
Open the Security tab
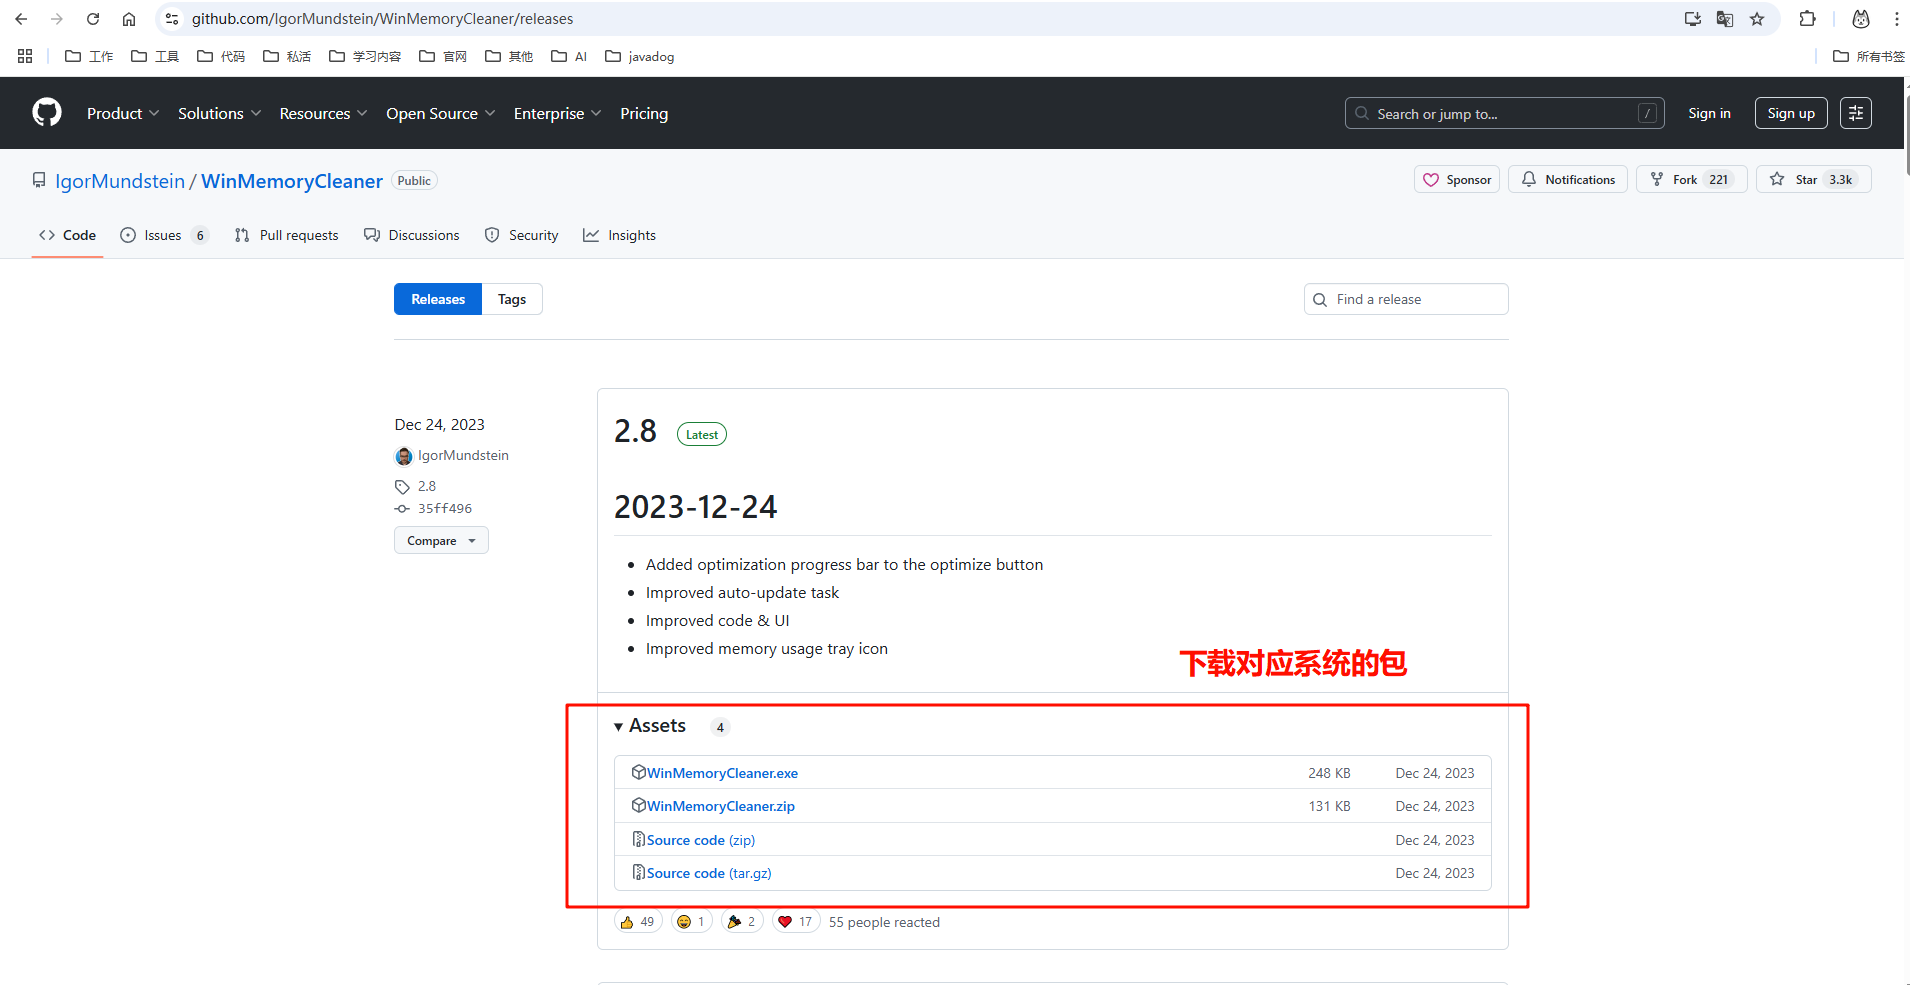click(x=521, y=235)
